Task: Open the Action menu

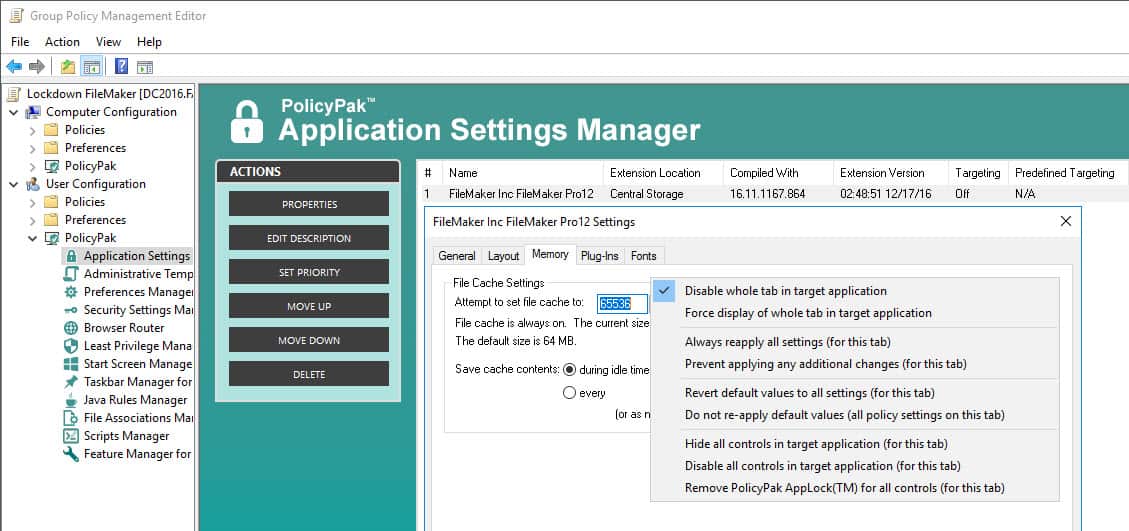Action: pos(62,42)
